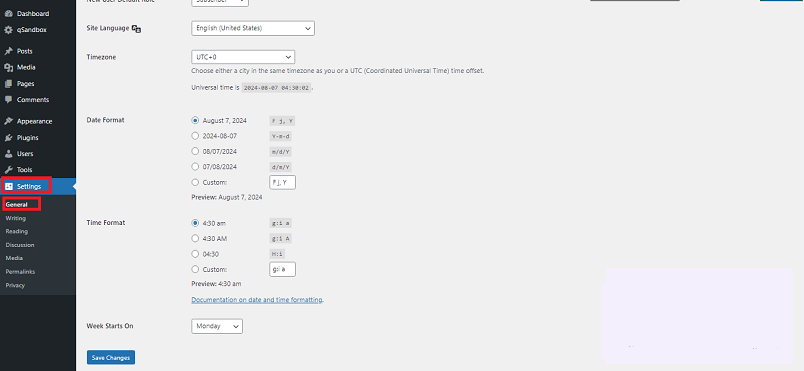Open the Timezone UTC+0 dropdown
804x371 pixels.
pyautogui.click(x=243, y=57)
